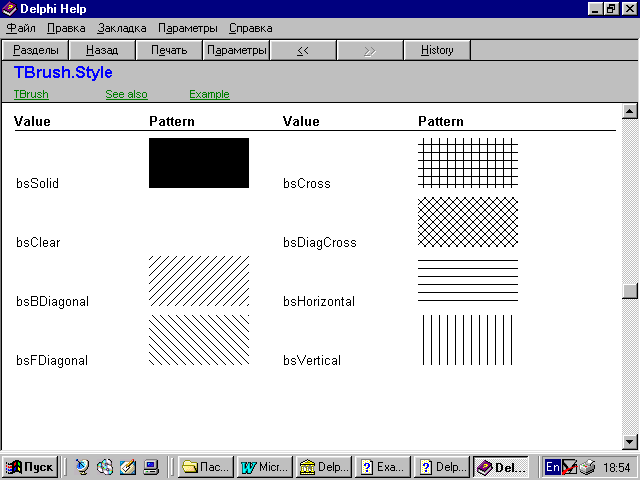Viewport: 640px width, 480px height.
Task: Click the bsBDiagonal text
Action: (52, 302)
